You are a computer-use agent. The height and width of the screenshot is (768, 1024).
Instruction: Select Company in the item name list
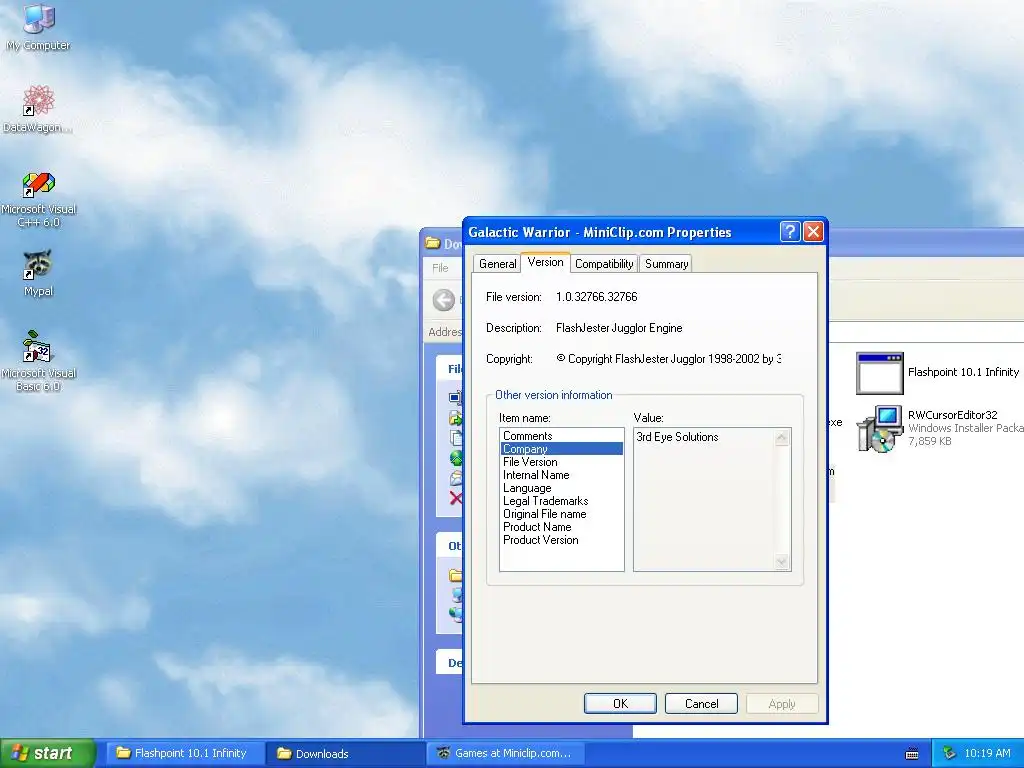pos(562,449)
